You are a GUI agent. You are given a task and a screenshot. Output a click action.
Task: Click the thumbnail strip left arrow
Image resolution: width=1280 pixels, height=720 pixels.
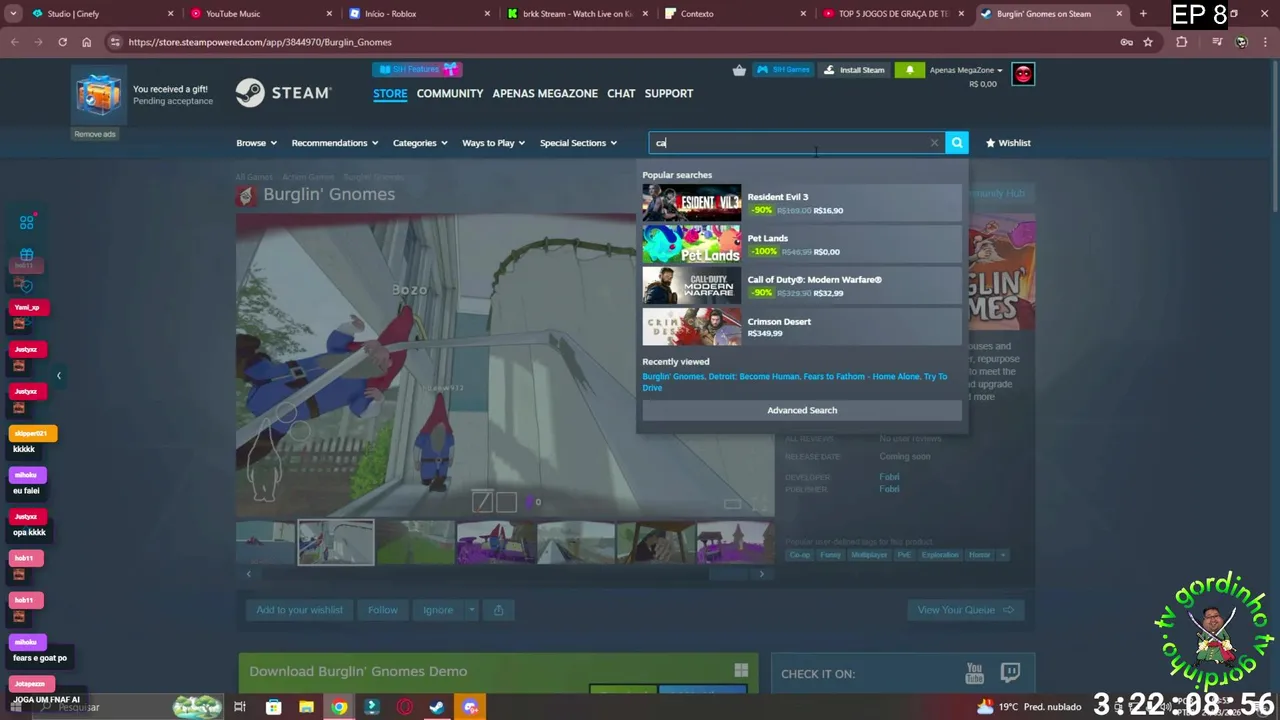tap(249, 574)
